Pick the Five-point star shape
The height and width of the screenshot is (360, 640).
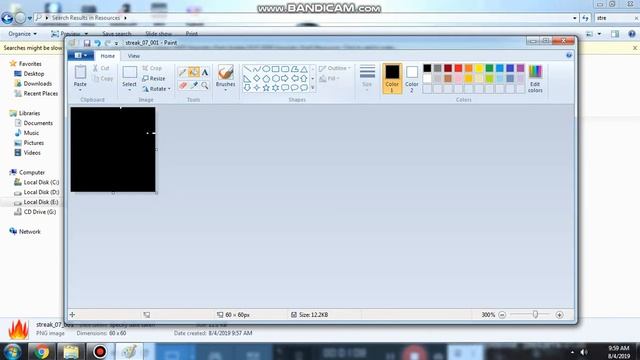click(266, 88)
